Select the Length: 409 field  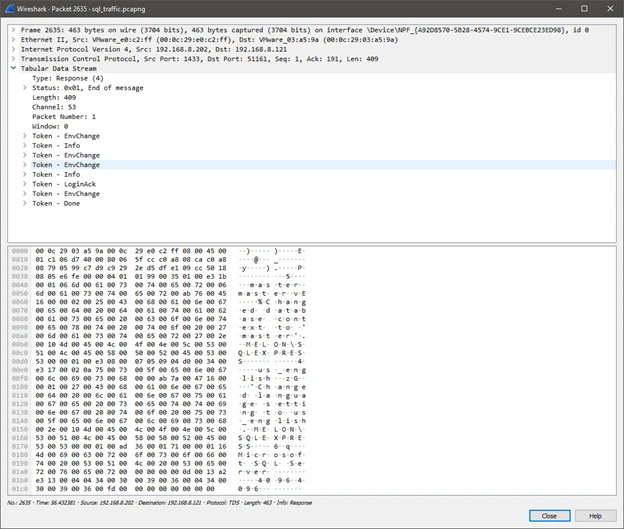pyautogui.click(x=54, y=98)
